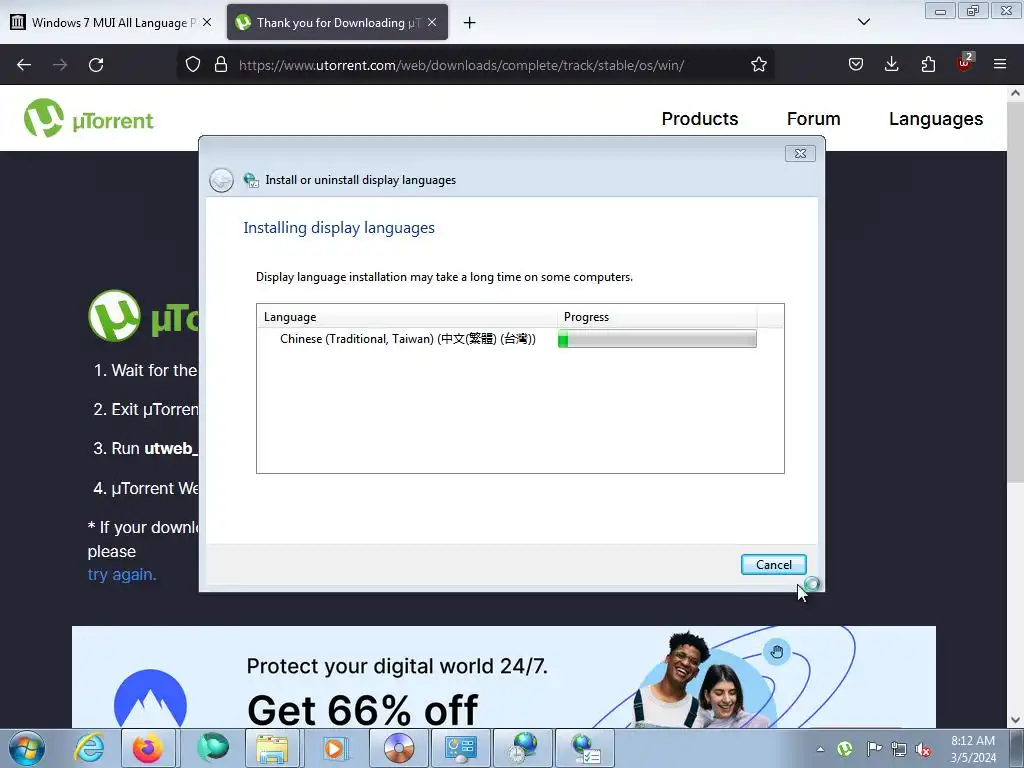
Task: Open the display languages taskbar window
Action: point(586,748)
